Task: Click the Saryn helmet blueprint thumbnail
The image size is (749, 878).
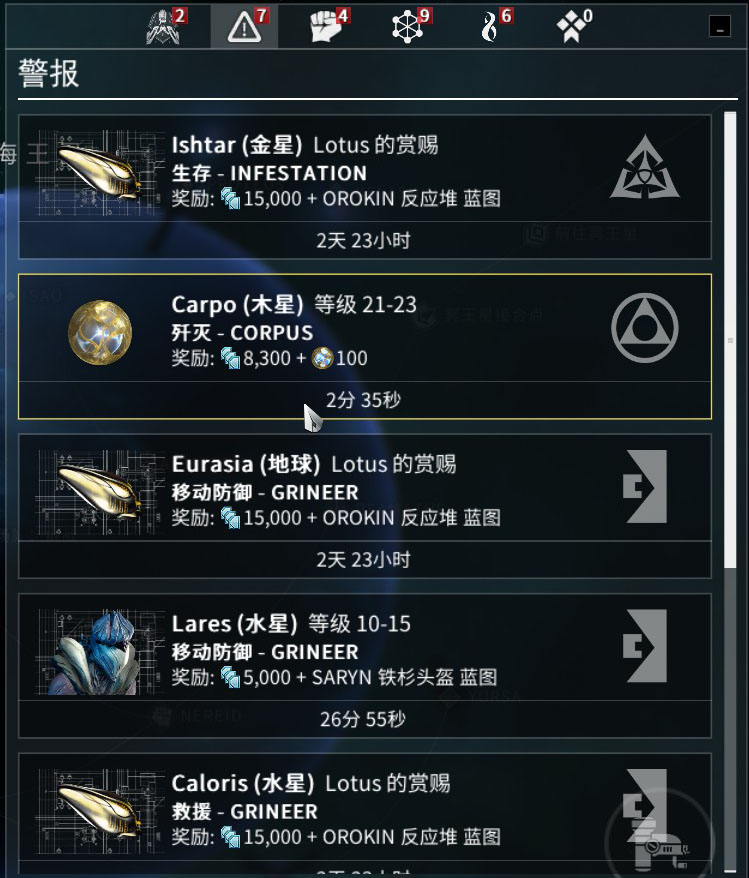Action: (x=96, y=652)
